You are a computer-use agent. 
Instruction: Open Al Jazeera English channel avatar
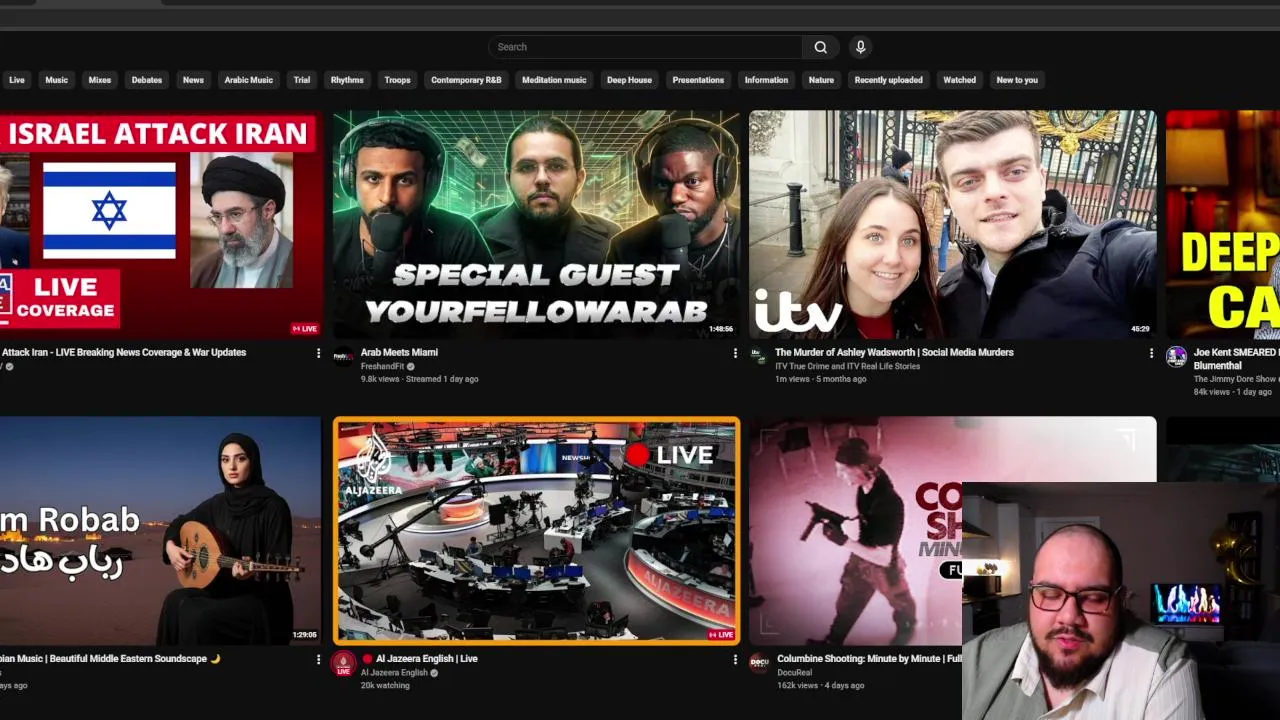(x=343, y=663)
